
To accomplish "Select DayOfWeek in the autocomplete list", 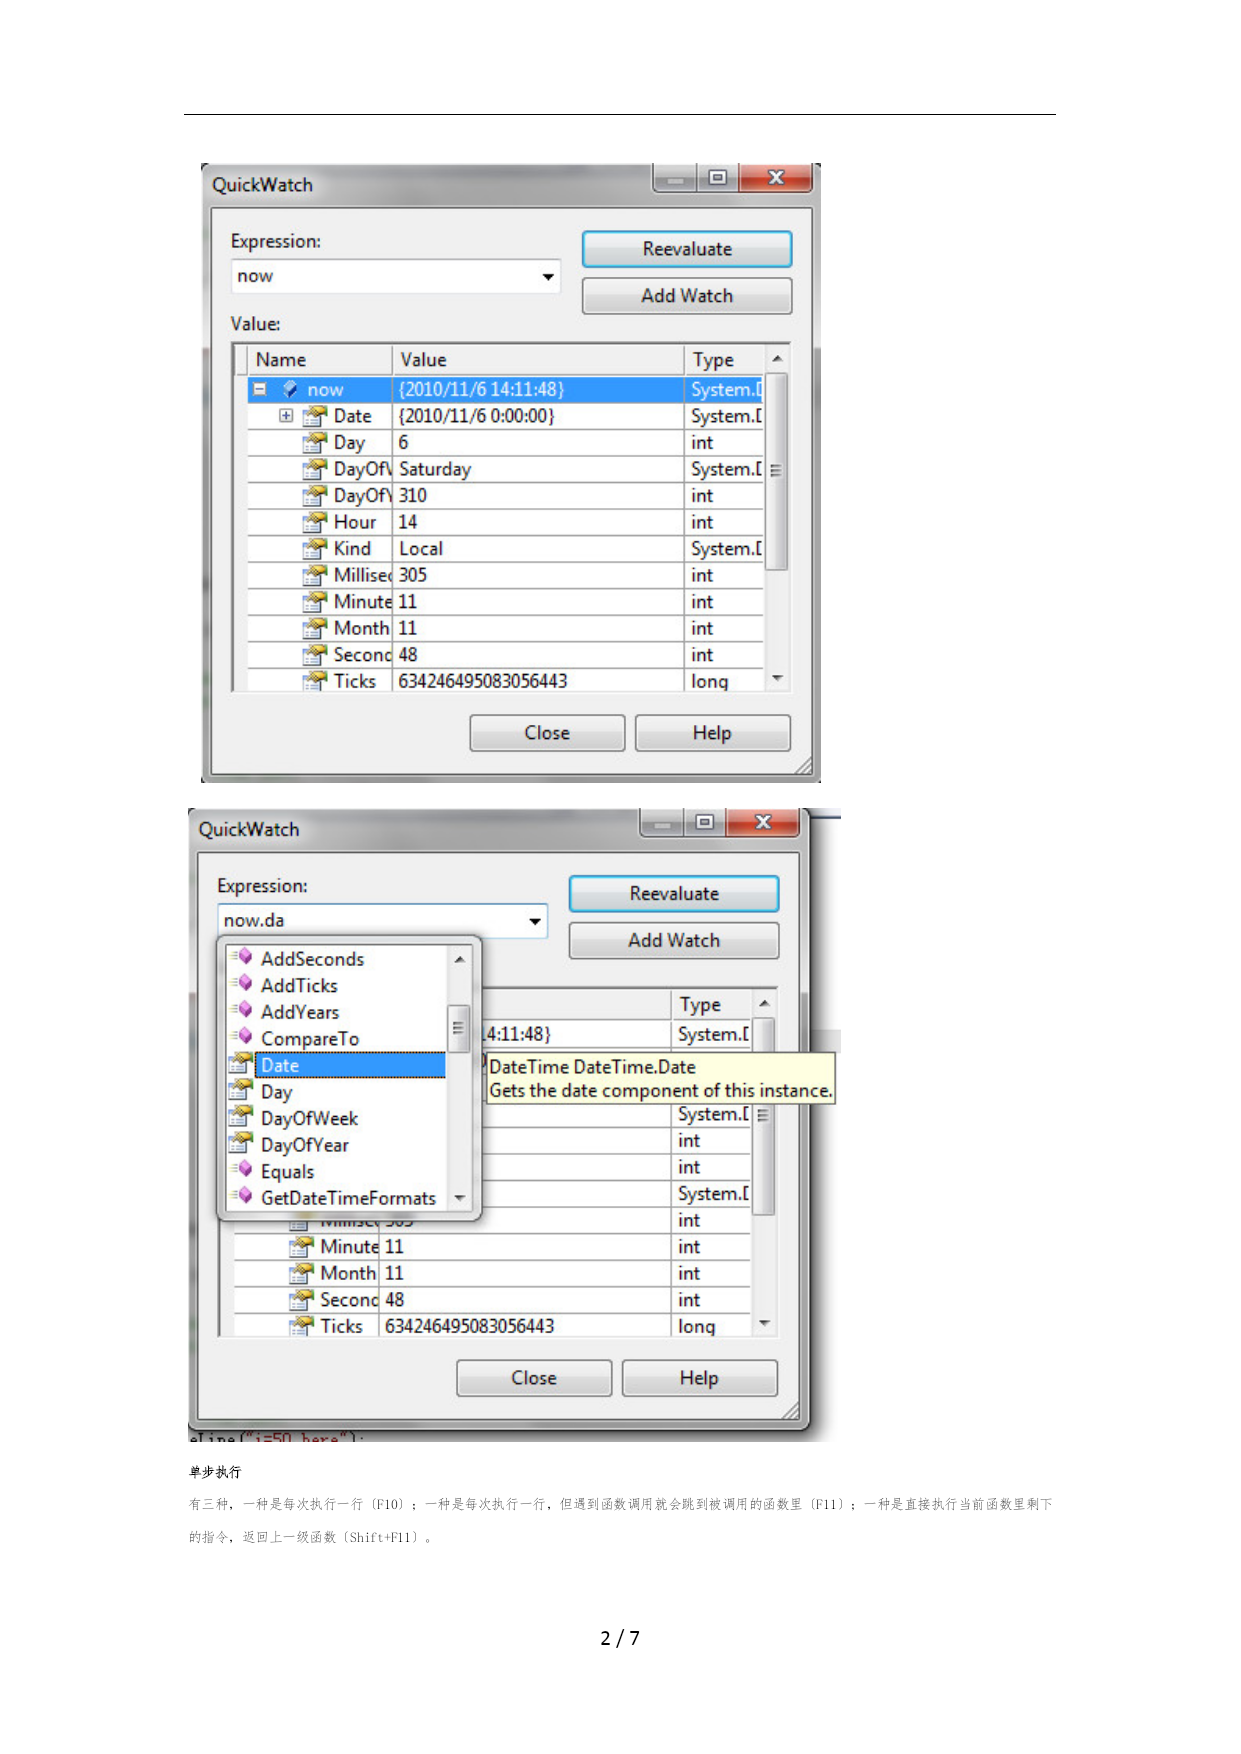I will [309, 1119].
